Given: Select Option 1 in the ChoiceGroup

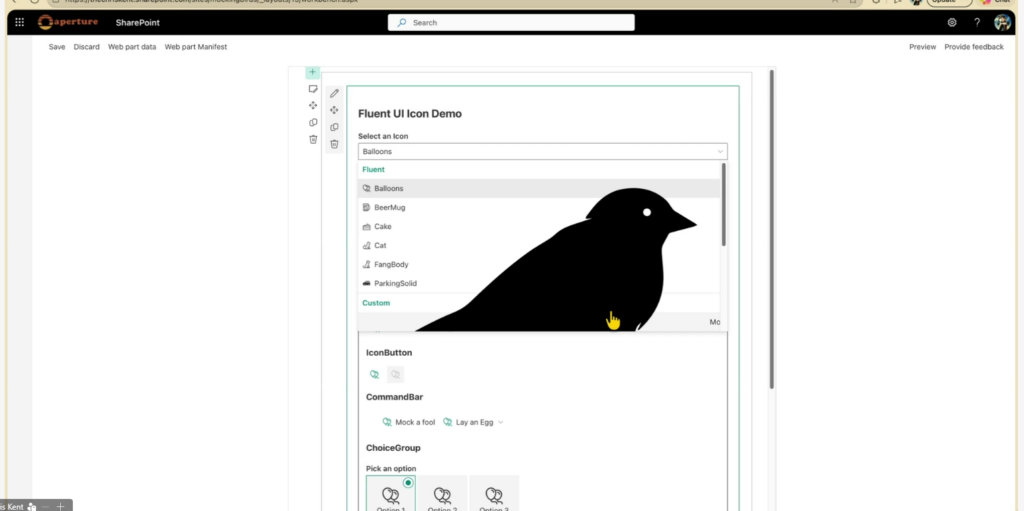Looking at the screenshot, I should 391,493.
